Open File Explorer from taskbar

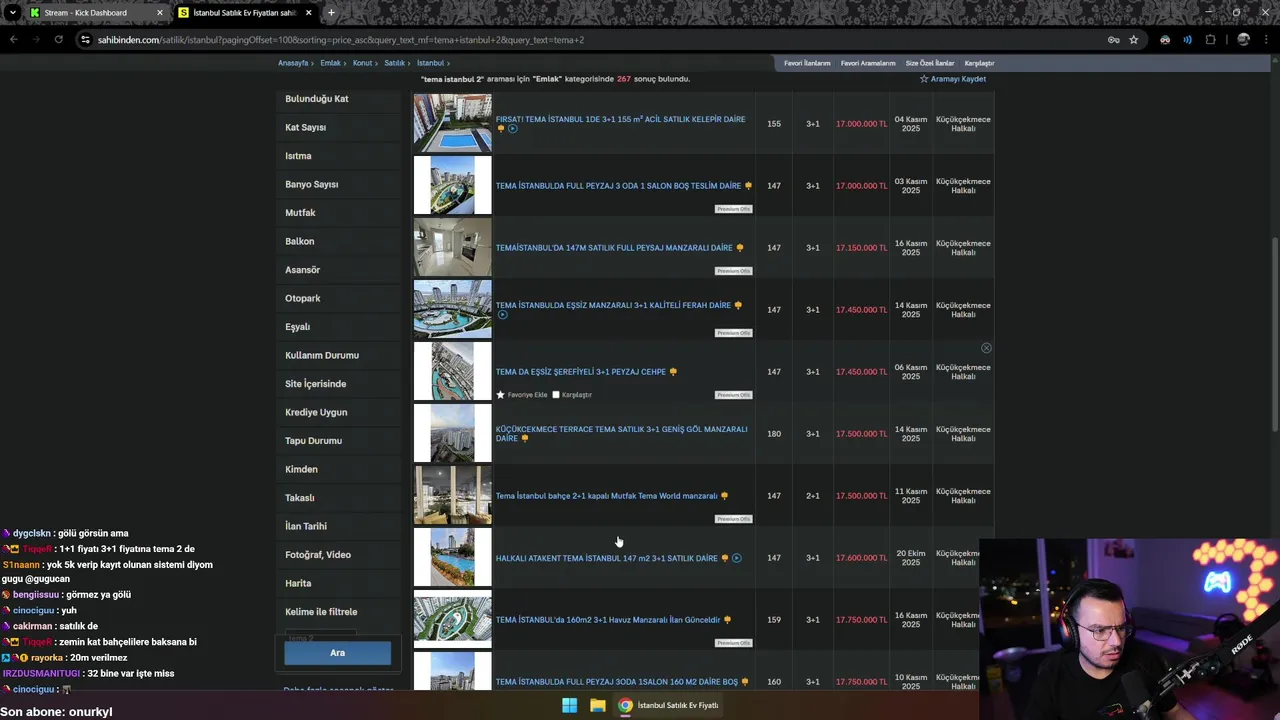tap(597, 705)
